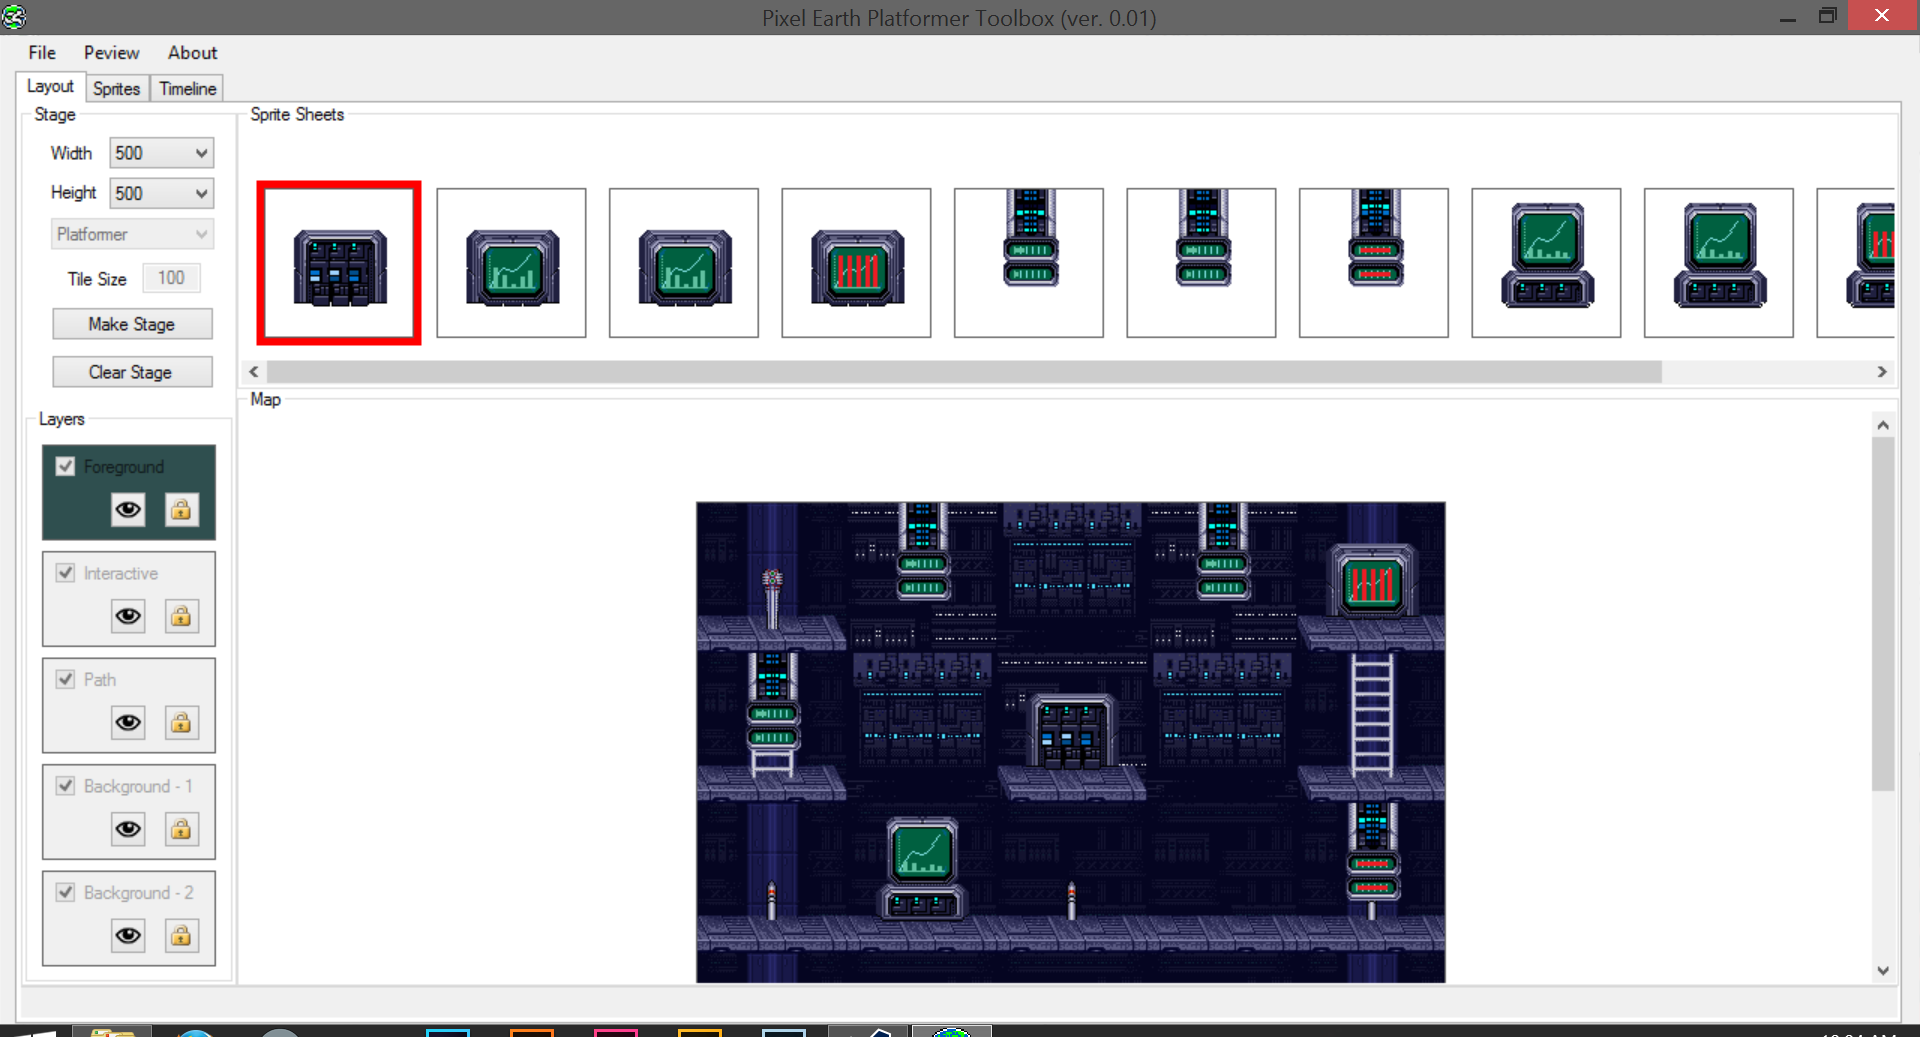Viewport: 1920px width, 1037px height.
Task: Click the sprite sheets scroll right arrow
Action: (1882, 372)
